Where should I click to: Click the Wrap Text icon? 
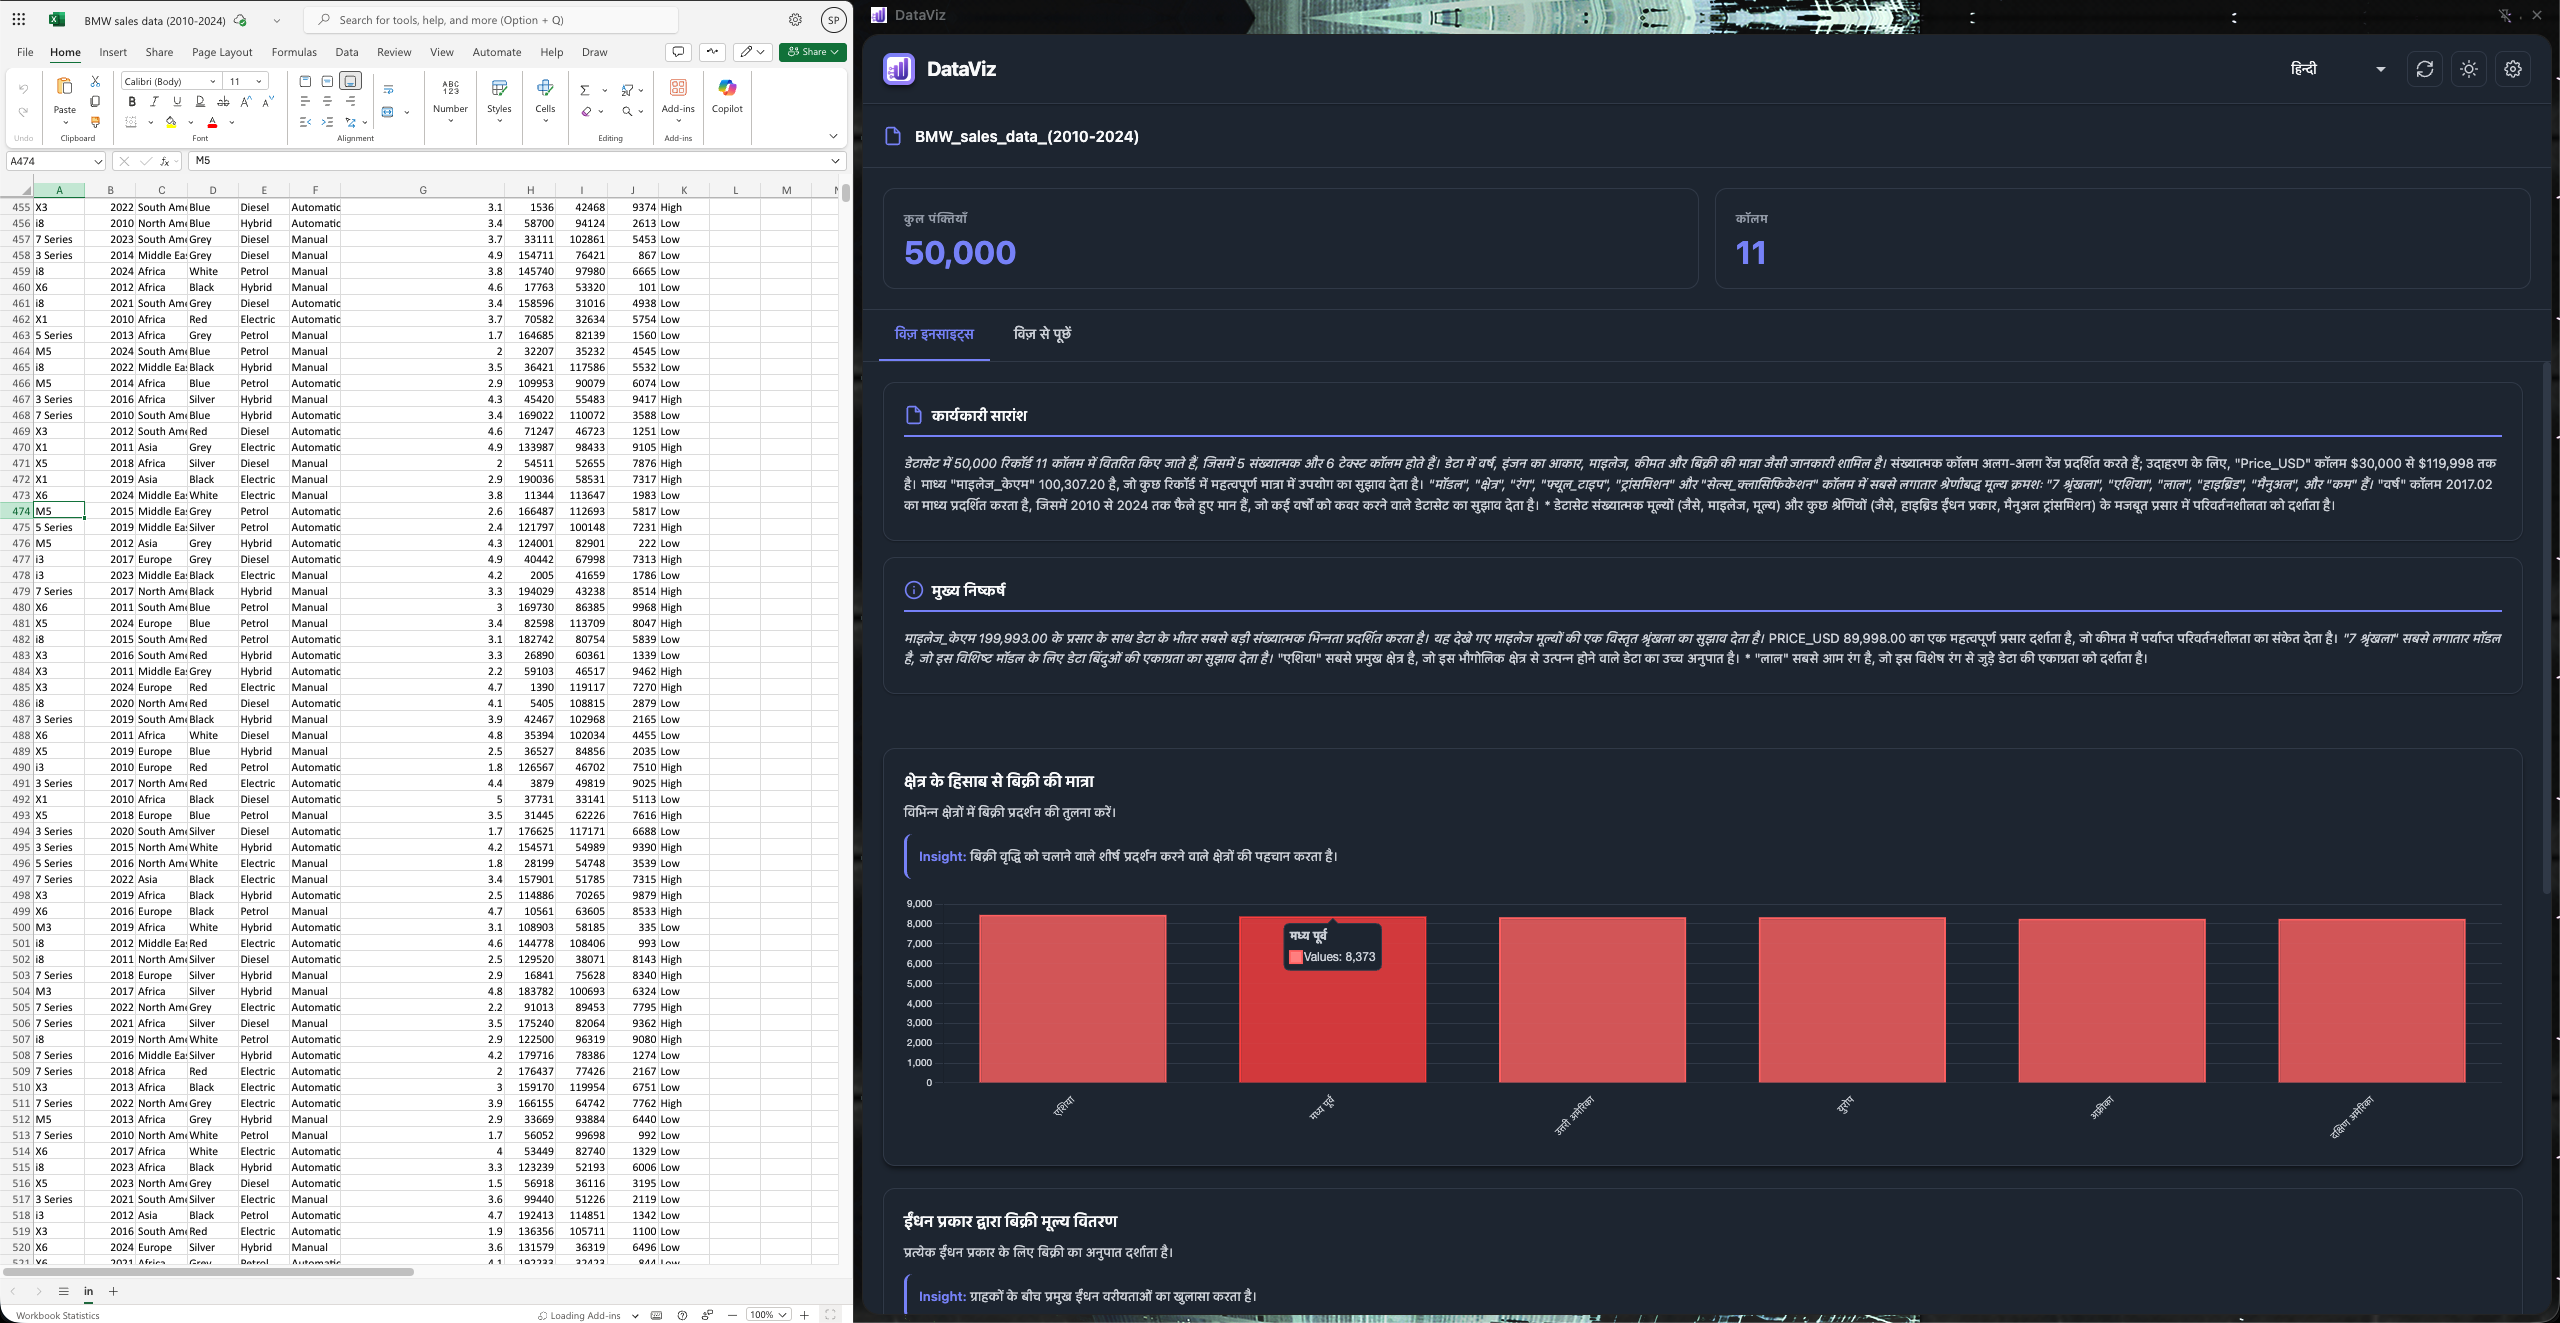click(388, 90)
